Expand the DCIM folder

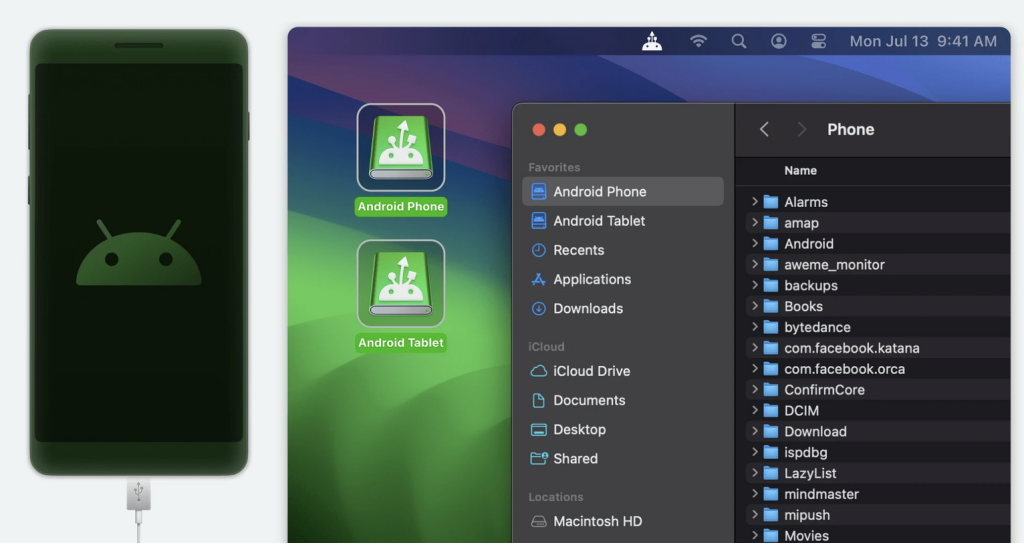[x=754, y=411]
